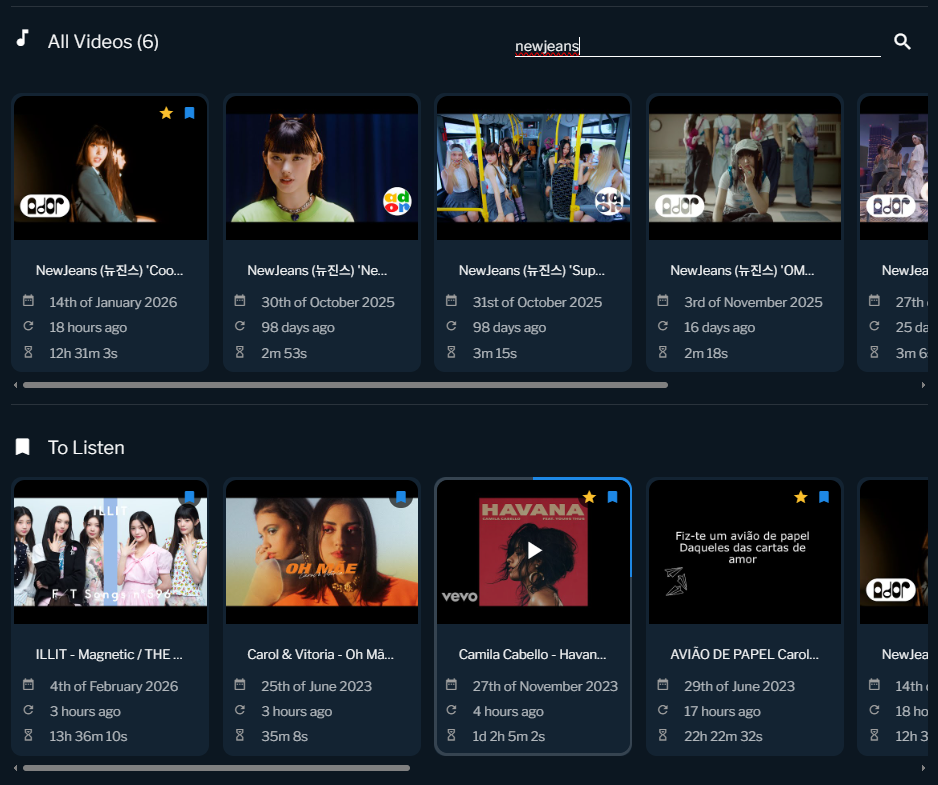Image resolution: width=938 pixels, height=785 pixels.
Task: Toggle favorite star on AVIÃO DE PAPEL card
Action: coord(801,497)
